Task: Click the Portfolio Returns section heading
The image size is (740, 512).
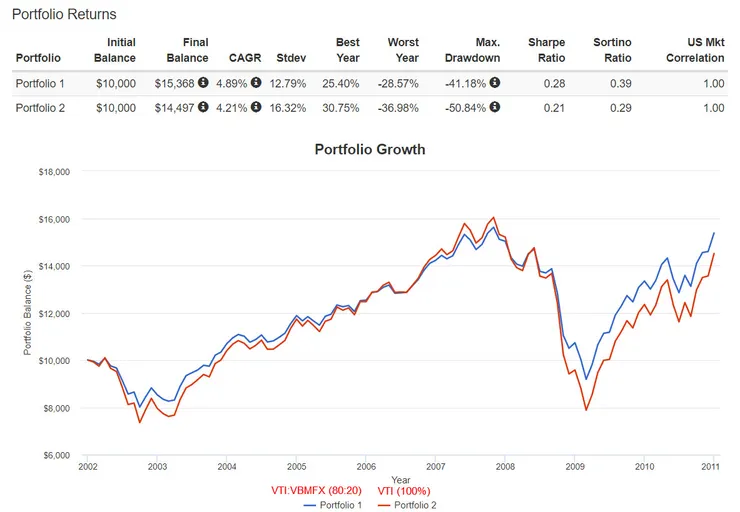Action: point(64,14)
